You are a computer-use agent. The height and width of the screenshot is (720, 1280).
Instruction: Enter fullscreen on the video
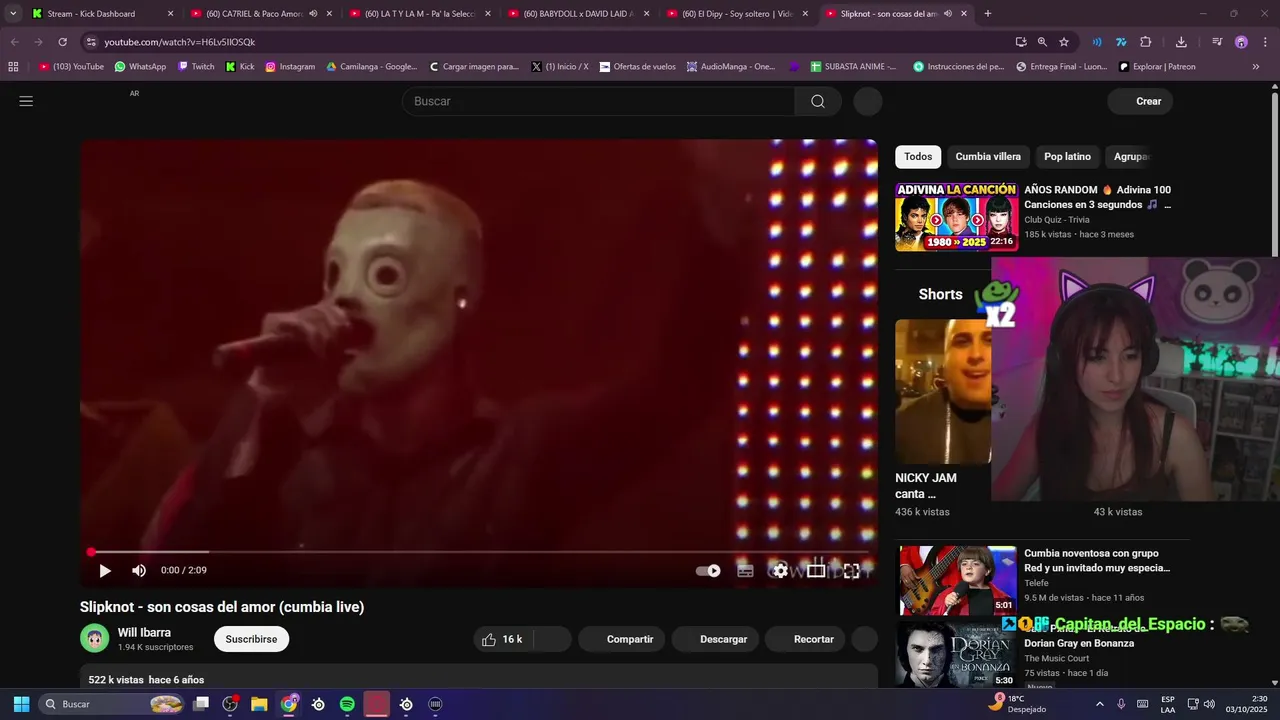click(851, 571)
